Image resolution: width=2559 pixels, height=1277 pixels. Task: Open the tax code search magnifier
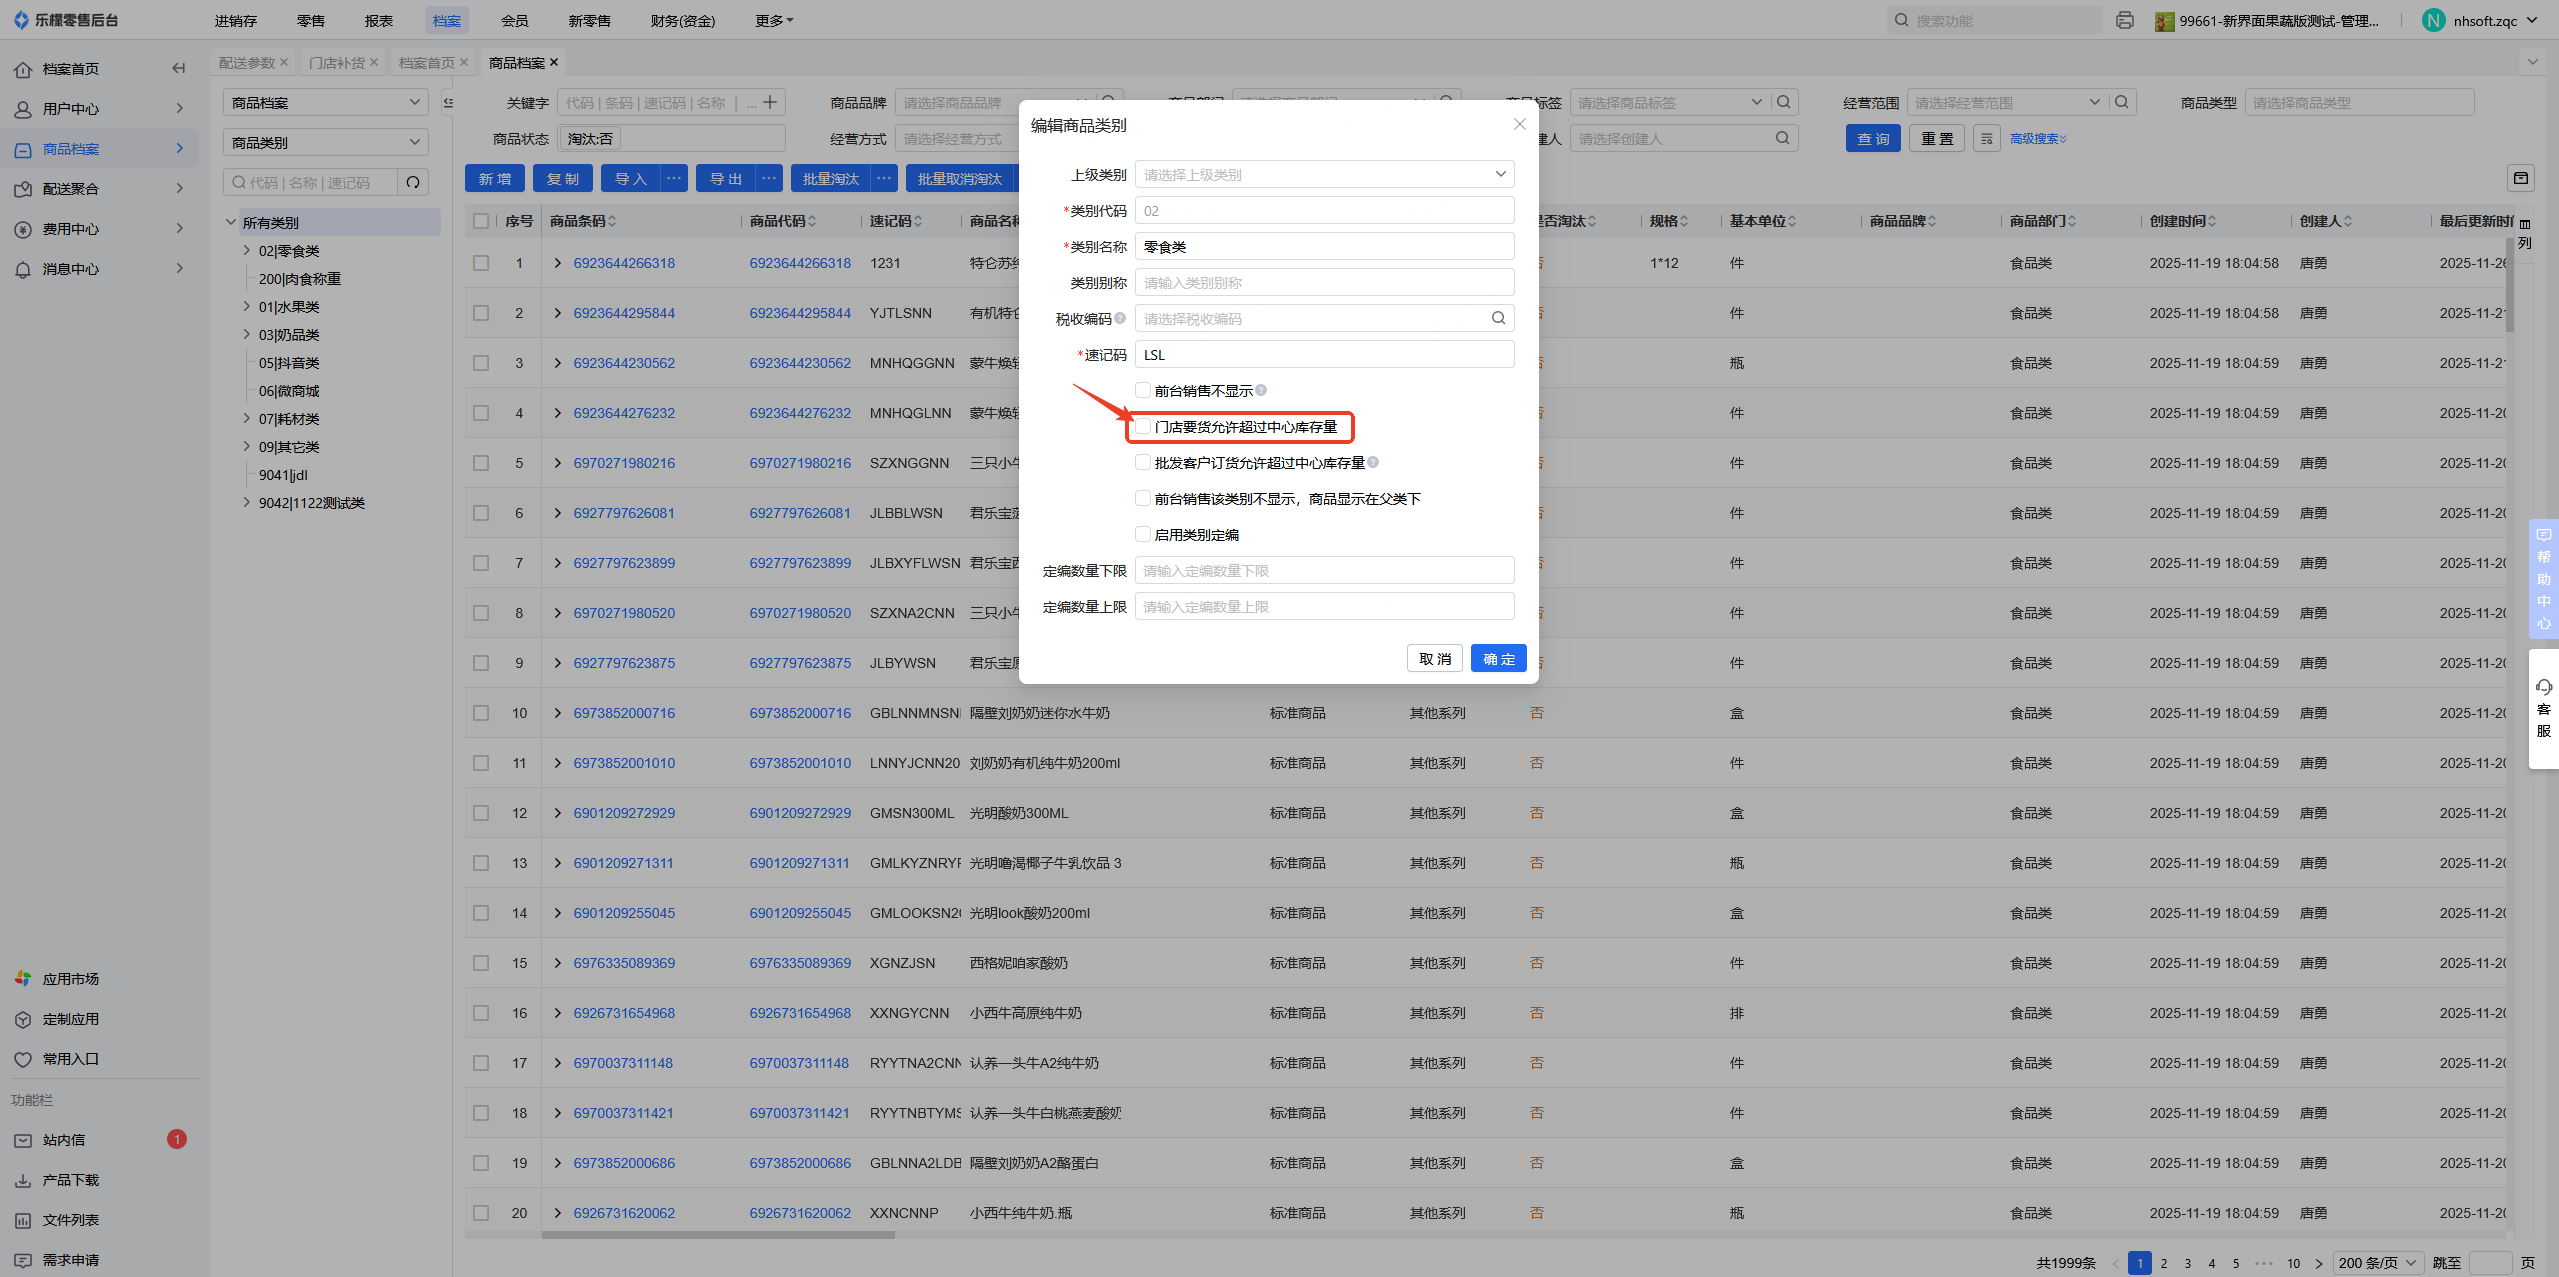pyautogui.click(x=1498, y=319)
